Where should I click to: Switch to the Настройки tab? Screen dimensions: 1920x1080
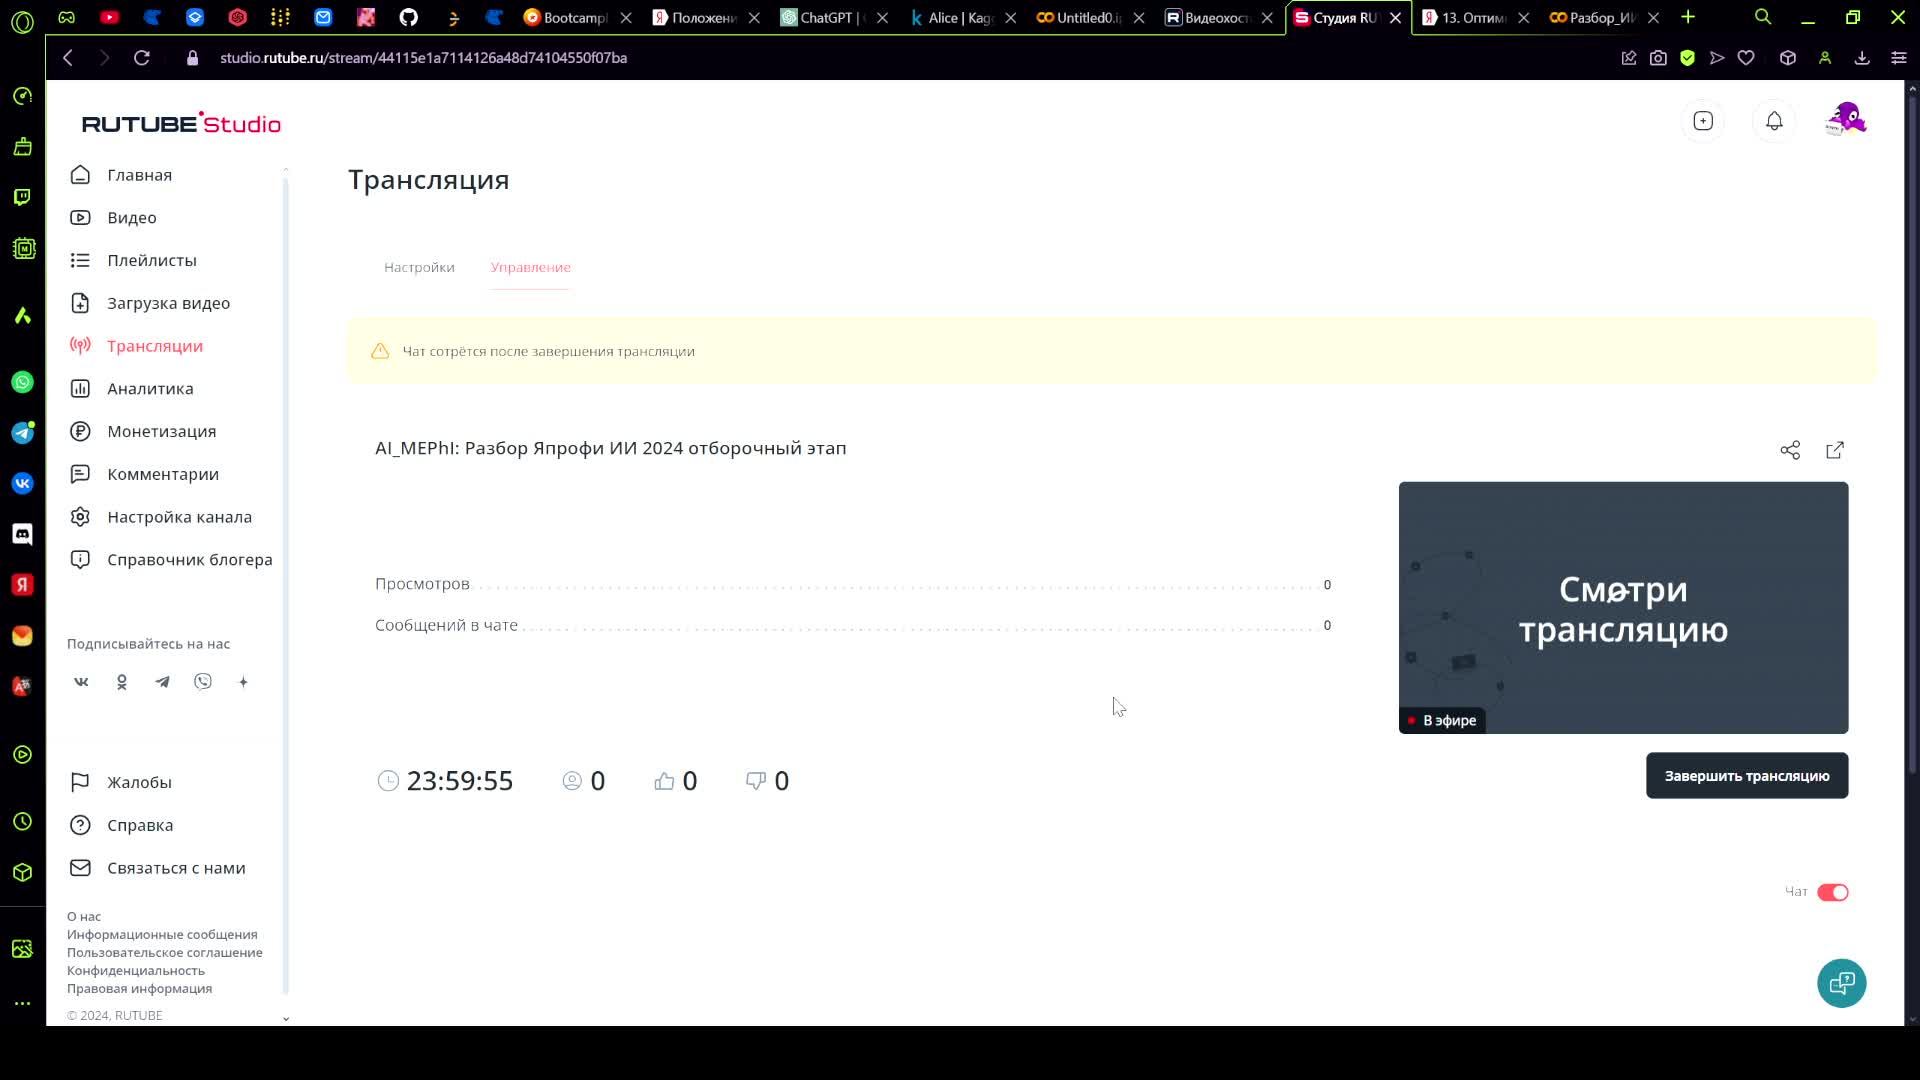tap(419, 267)
